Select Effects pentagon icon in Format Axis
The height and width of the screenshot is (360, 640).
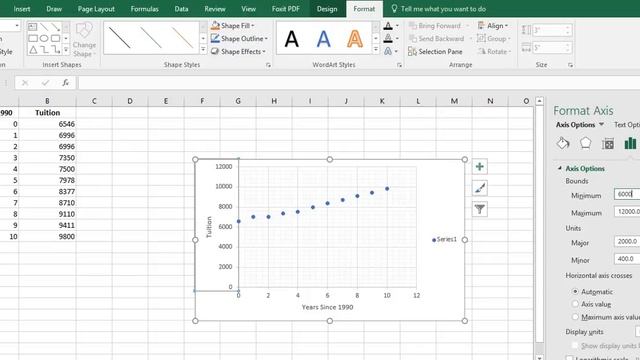click(x=585, y=143)
